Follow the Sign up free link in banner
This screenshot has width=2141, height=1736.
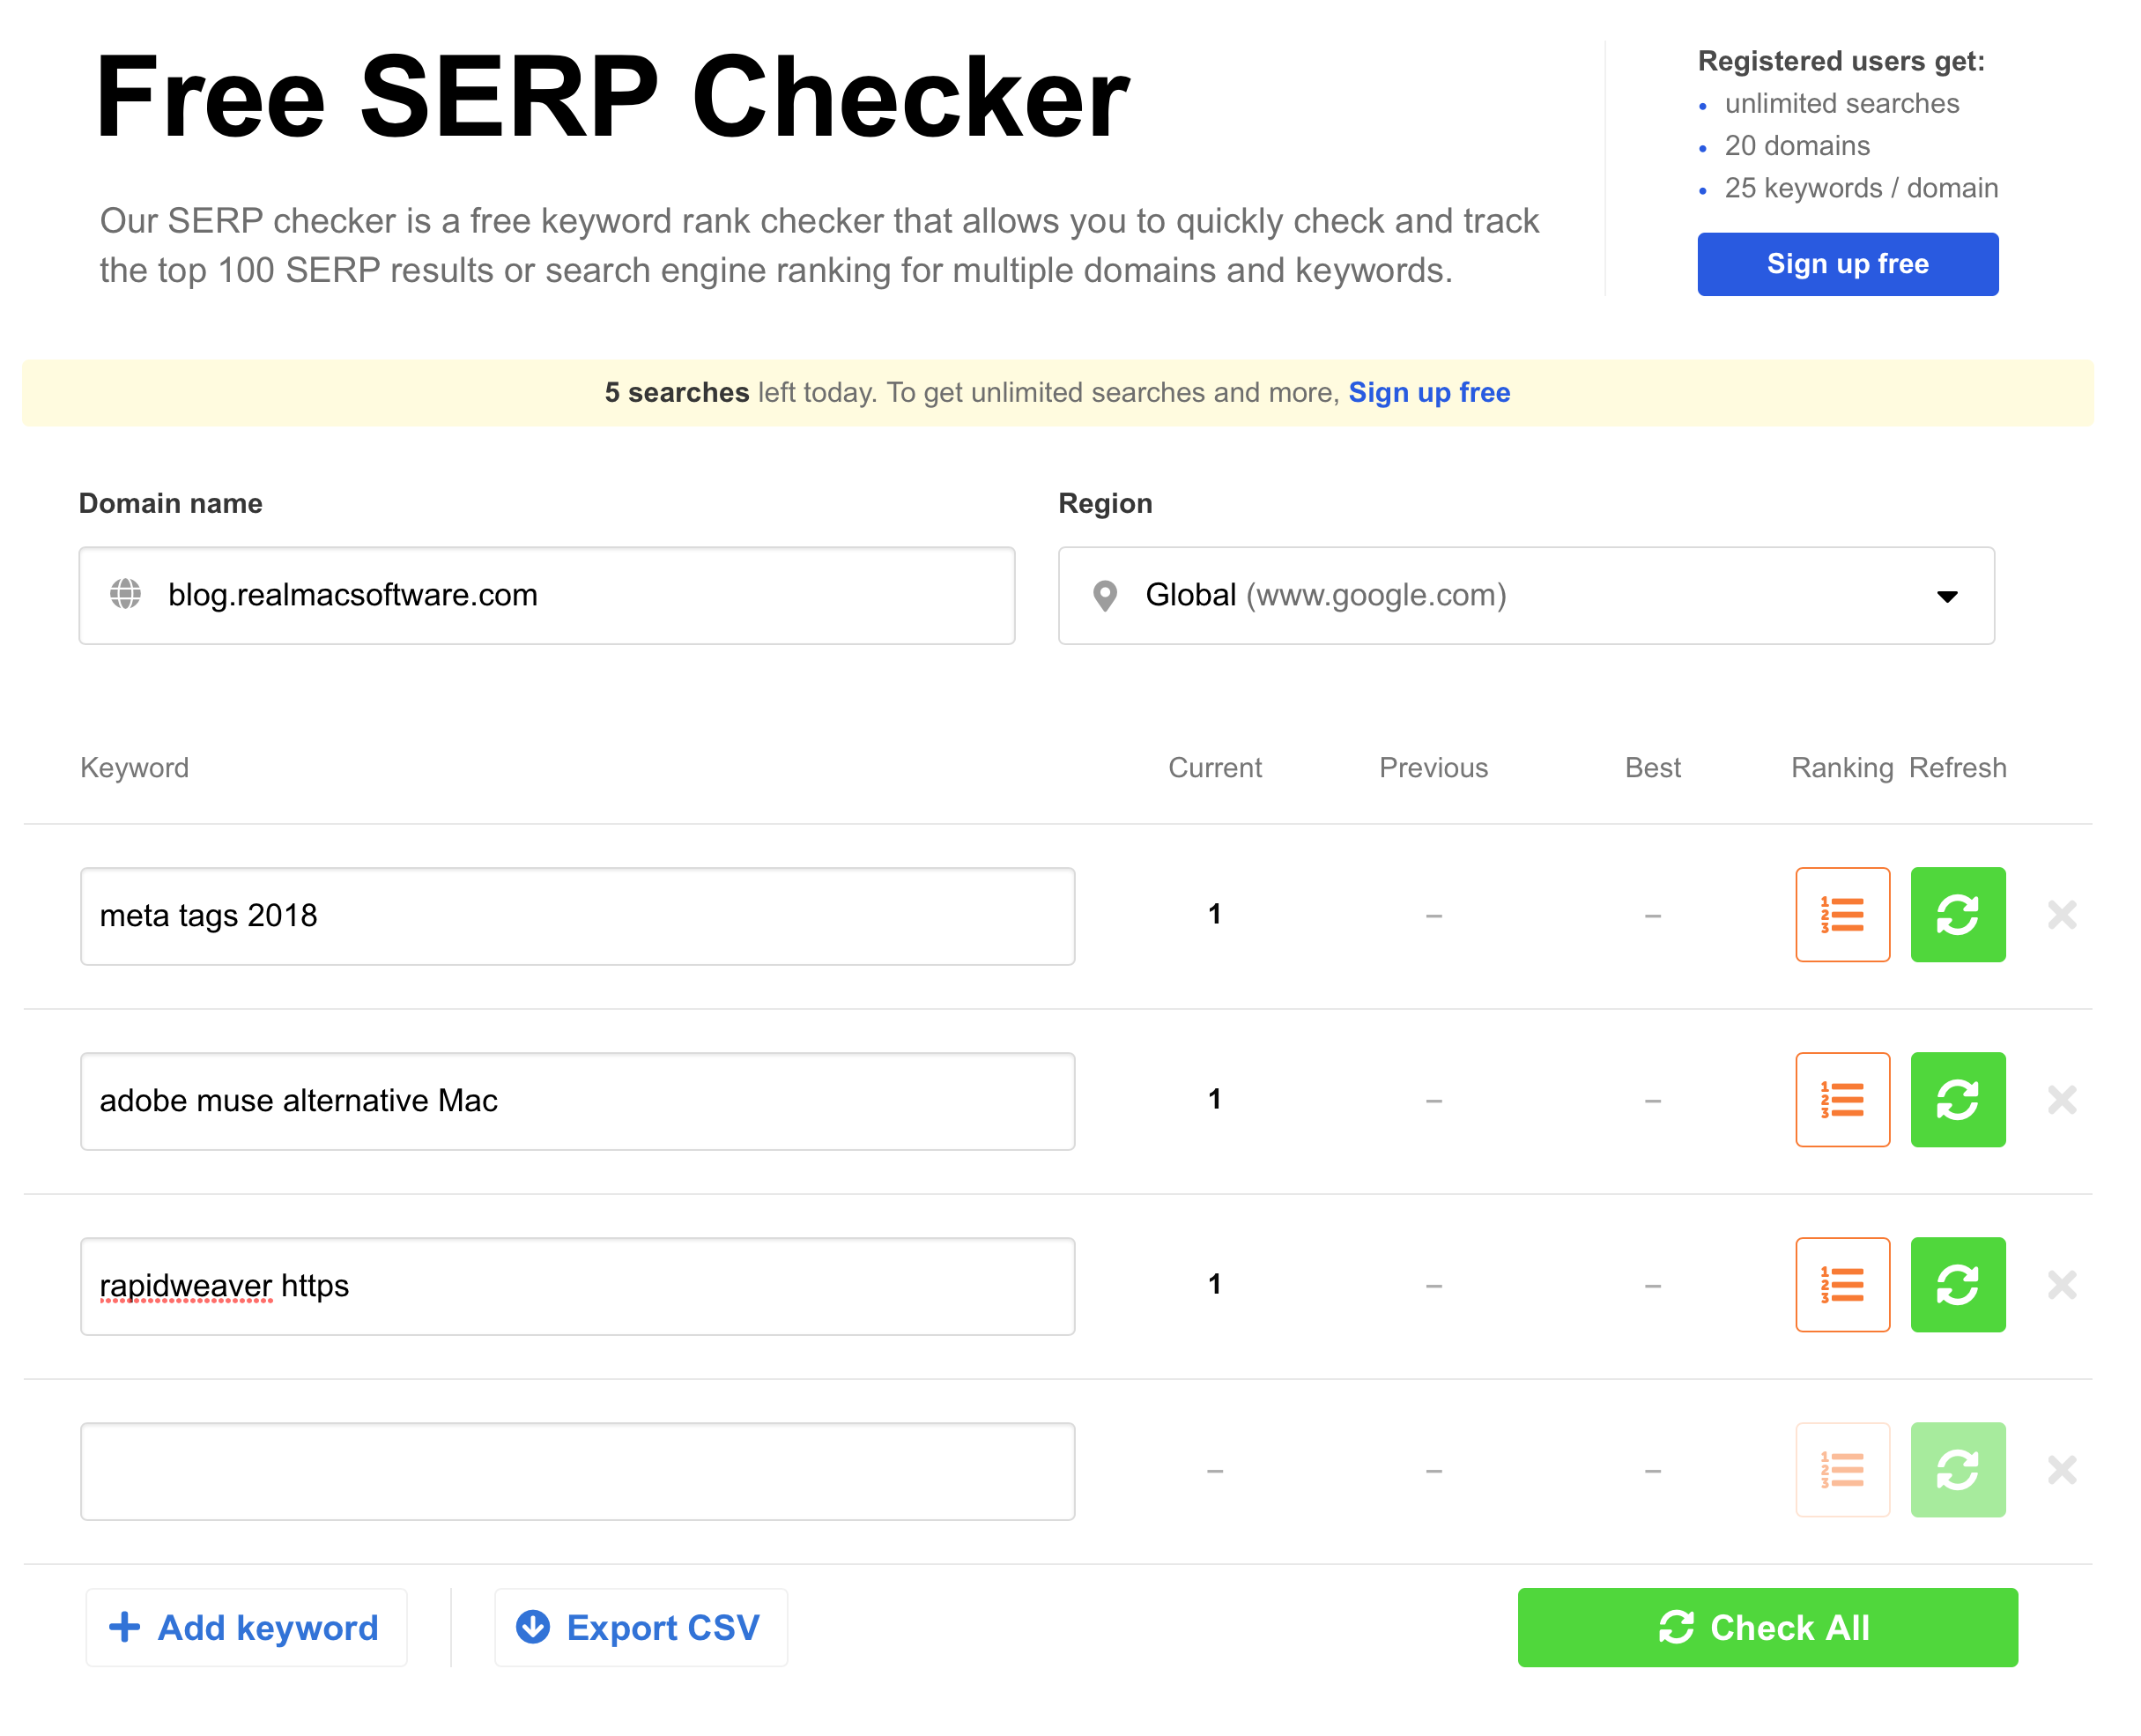coord(1428,392)
